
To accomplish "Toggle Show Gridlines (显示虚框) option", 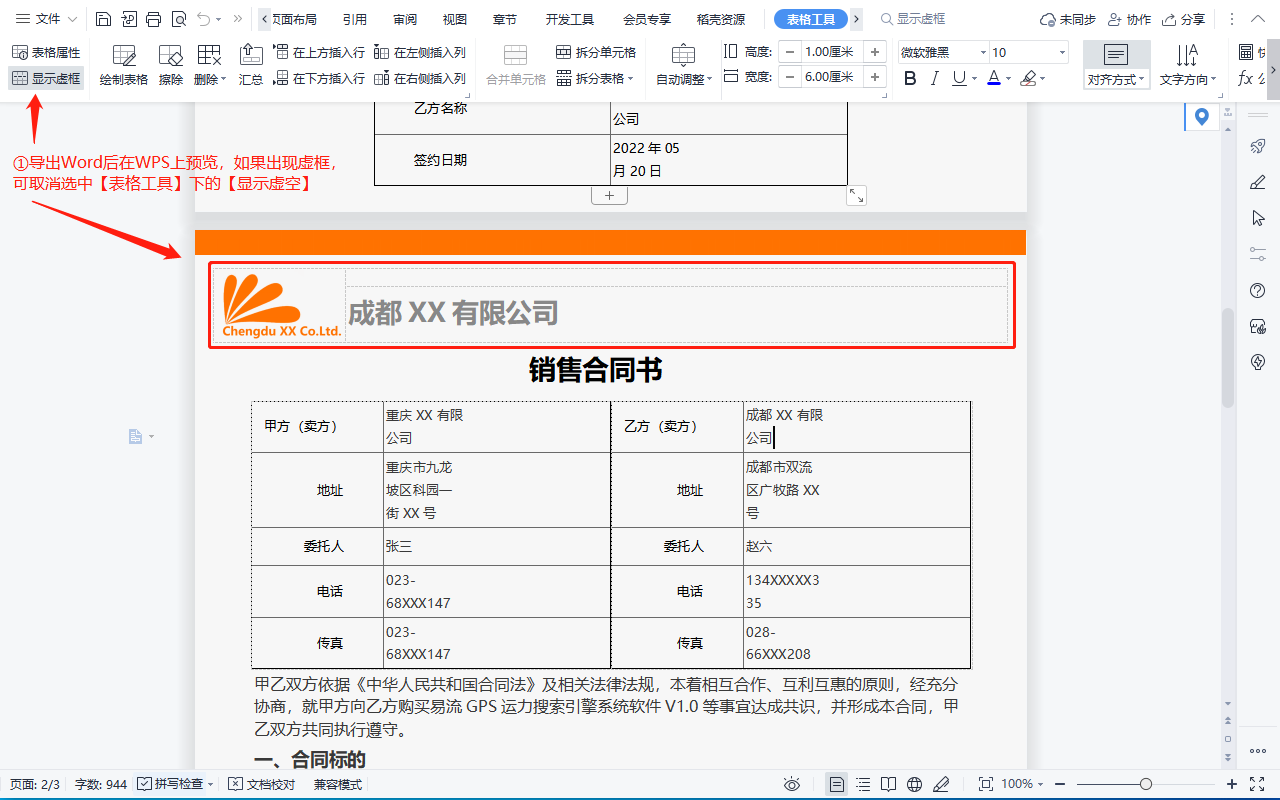I will coord(46,78).
